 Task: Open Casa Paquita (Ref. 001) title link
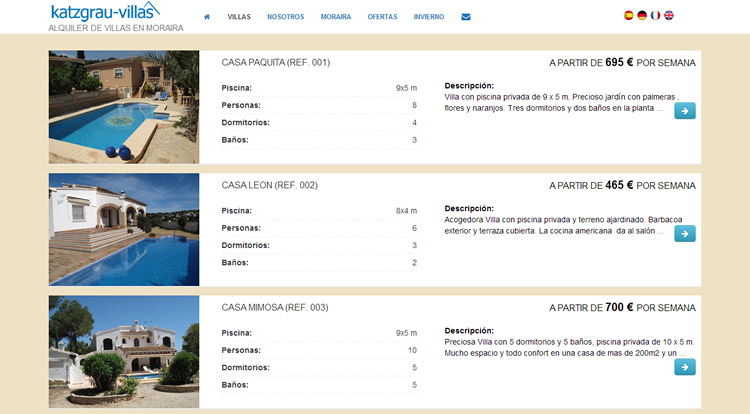(x=276, y=63)
